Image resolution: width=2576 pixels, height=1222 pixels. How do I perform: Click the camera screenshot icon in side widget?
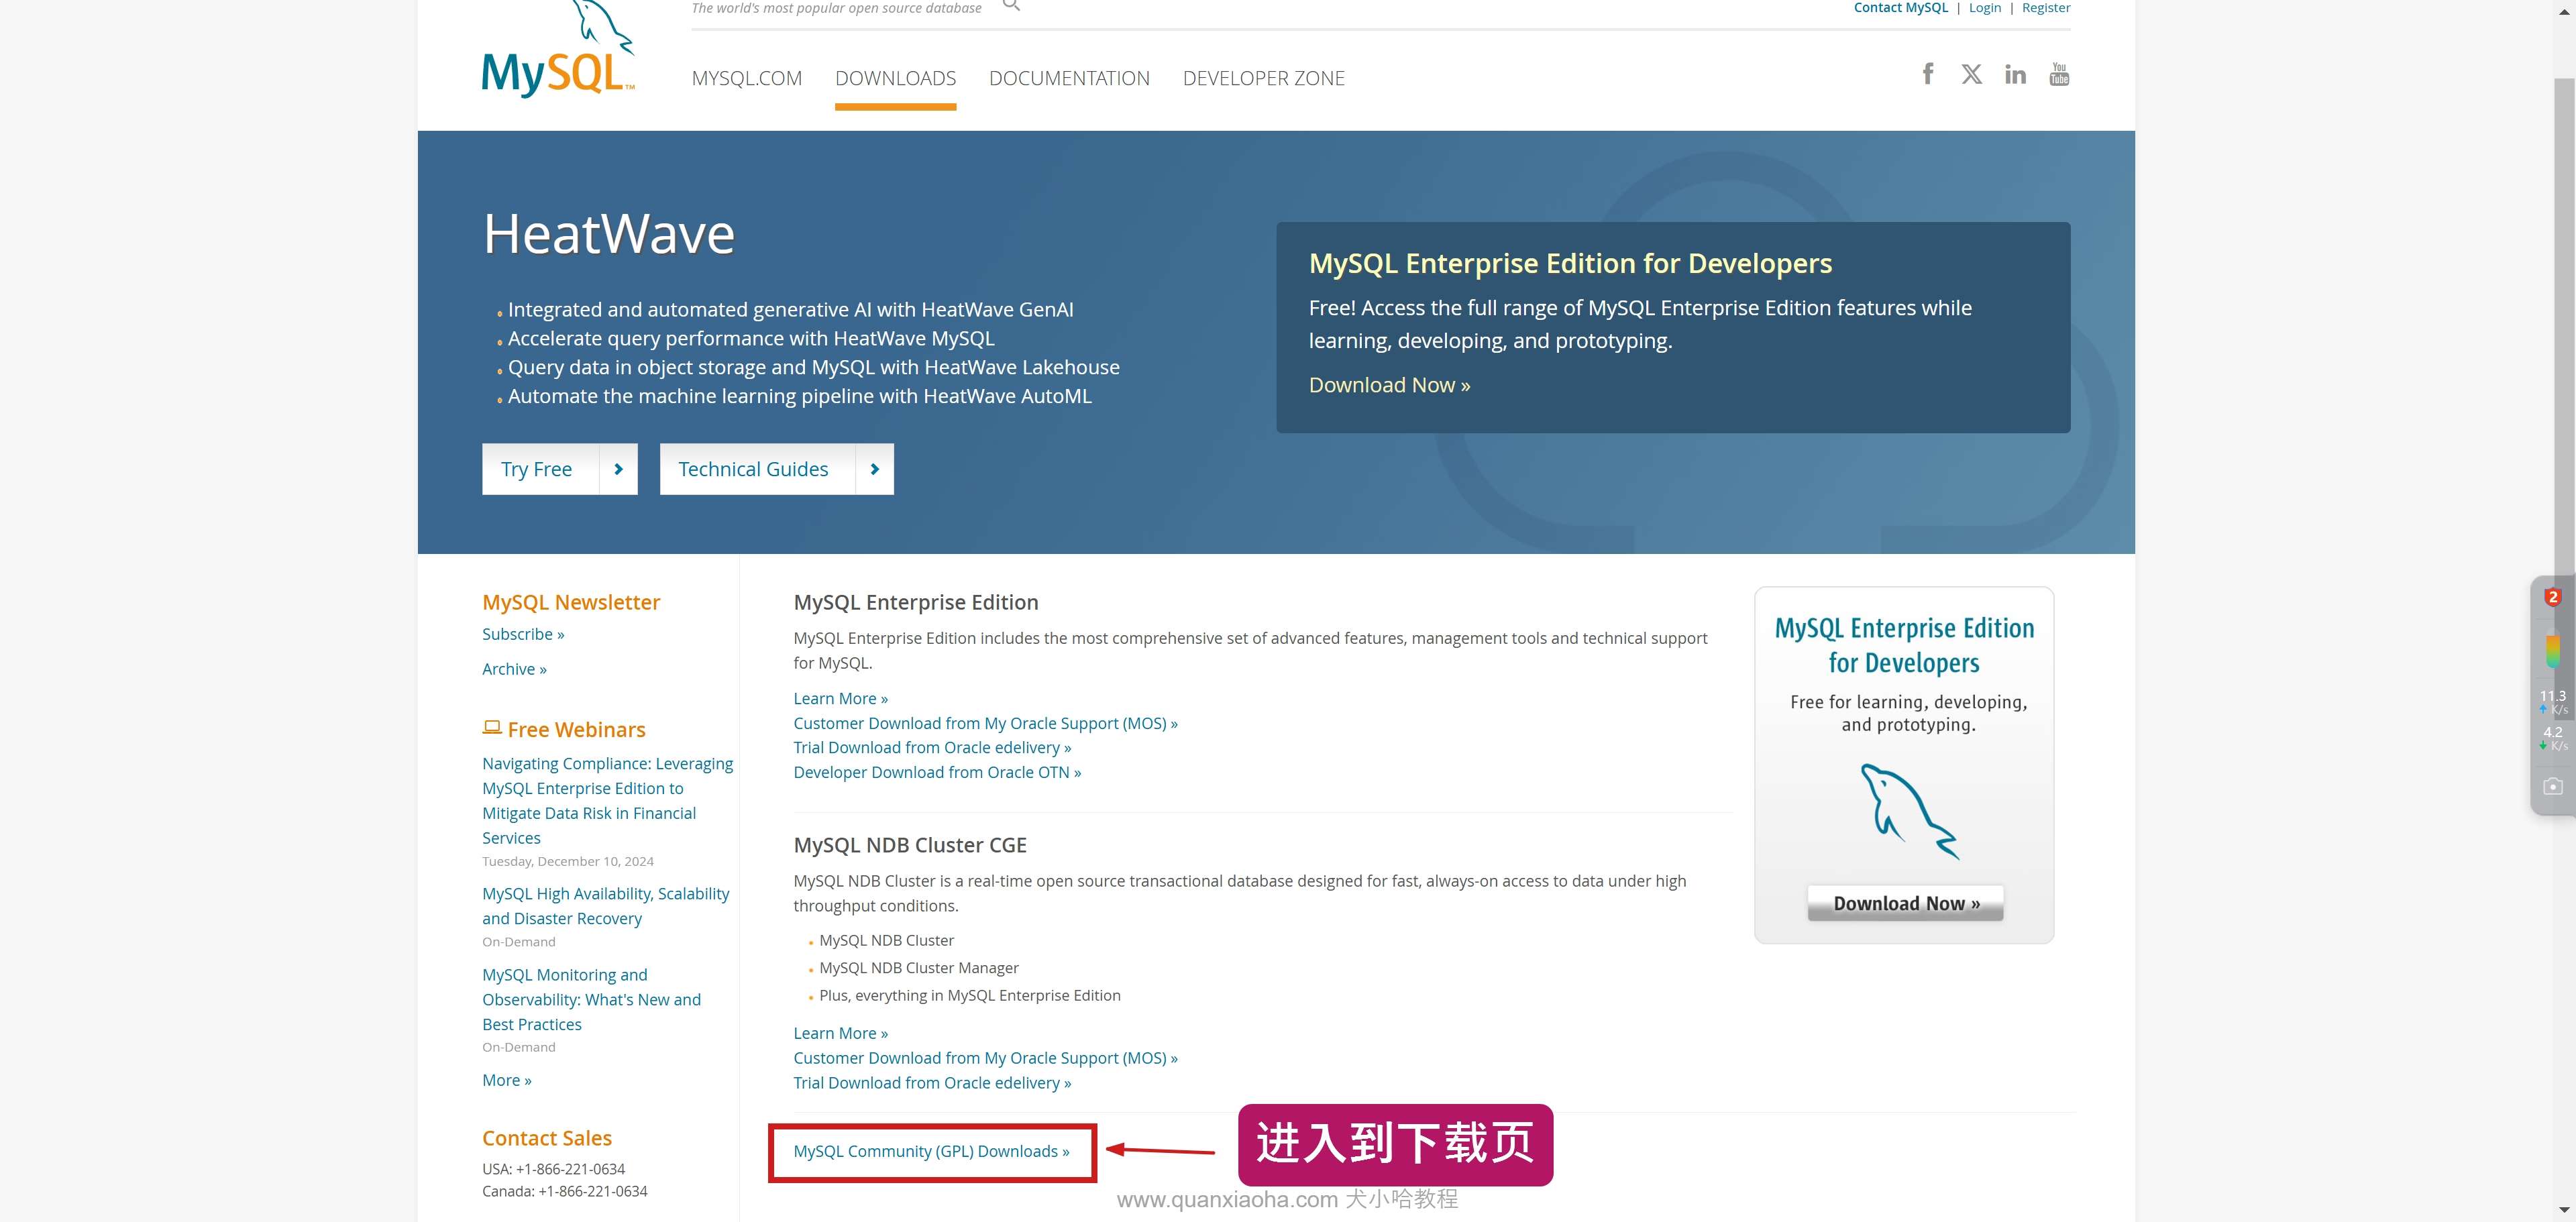click(x=2553, y=786)
